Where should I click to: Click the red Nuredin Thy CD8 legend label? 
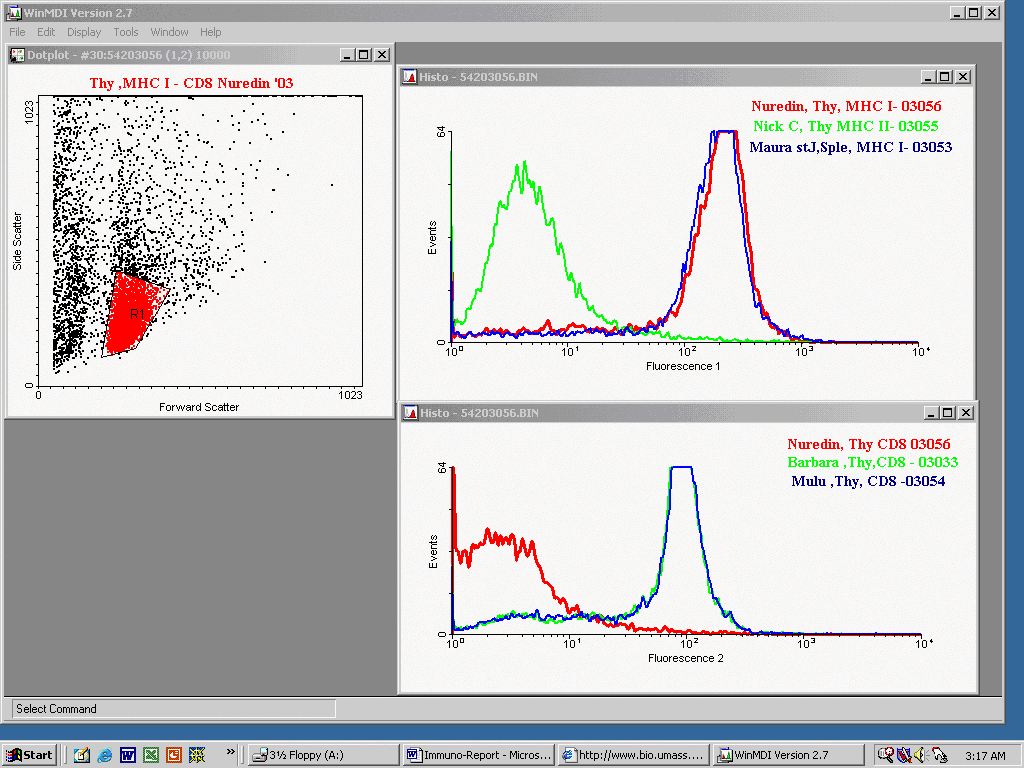[x=868, y=444]
